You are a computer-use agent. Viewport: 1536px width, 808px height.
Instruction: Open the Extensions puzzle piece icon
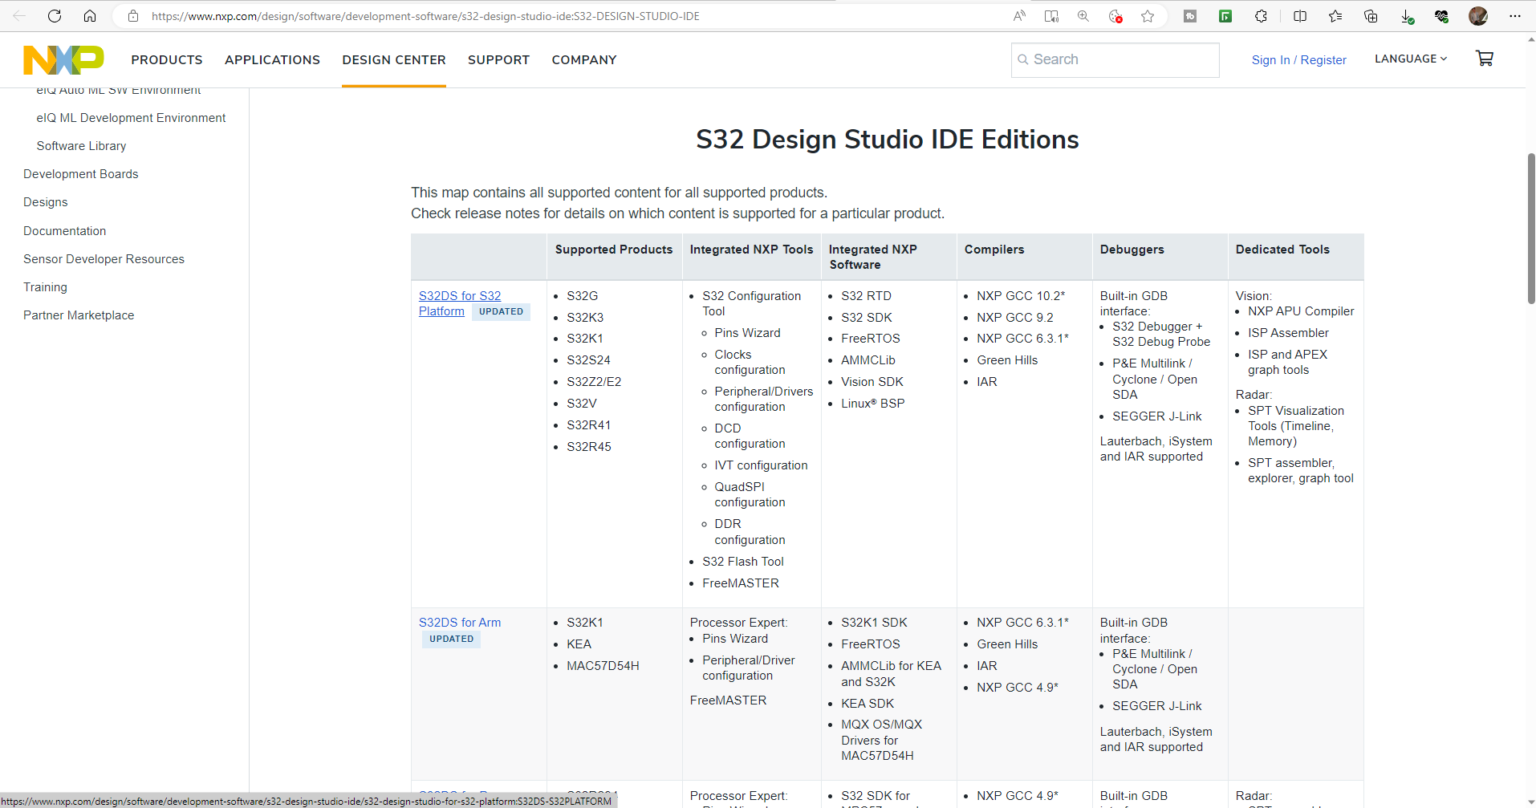pos(1261,16)
